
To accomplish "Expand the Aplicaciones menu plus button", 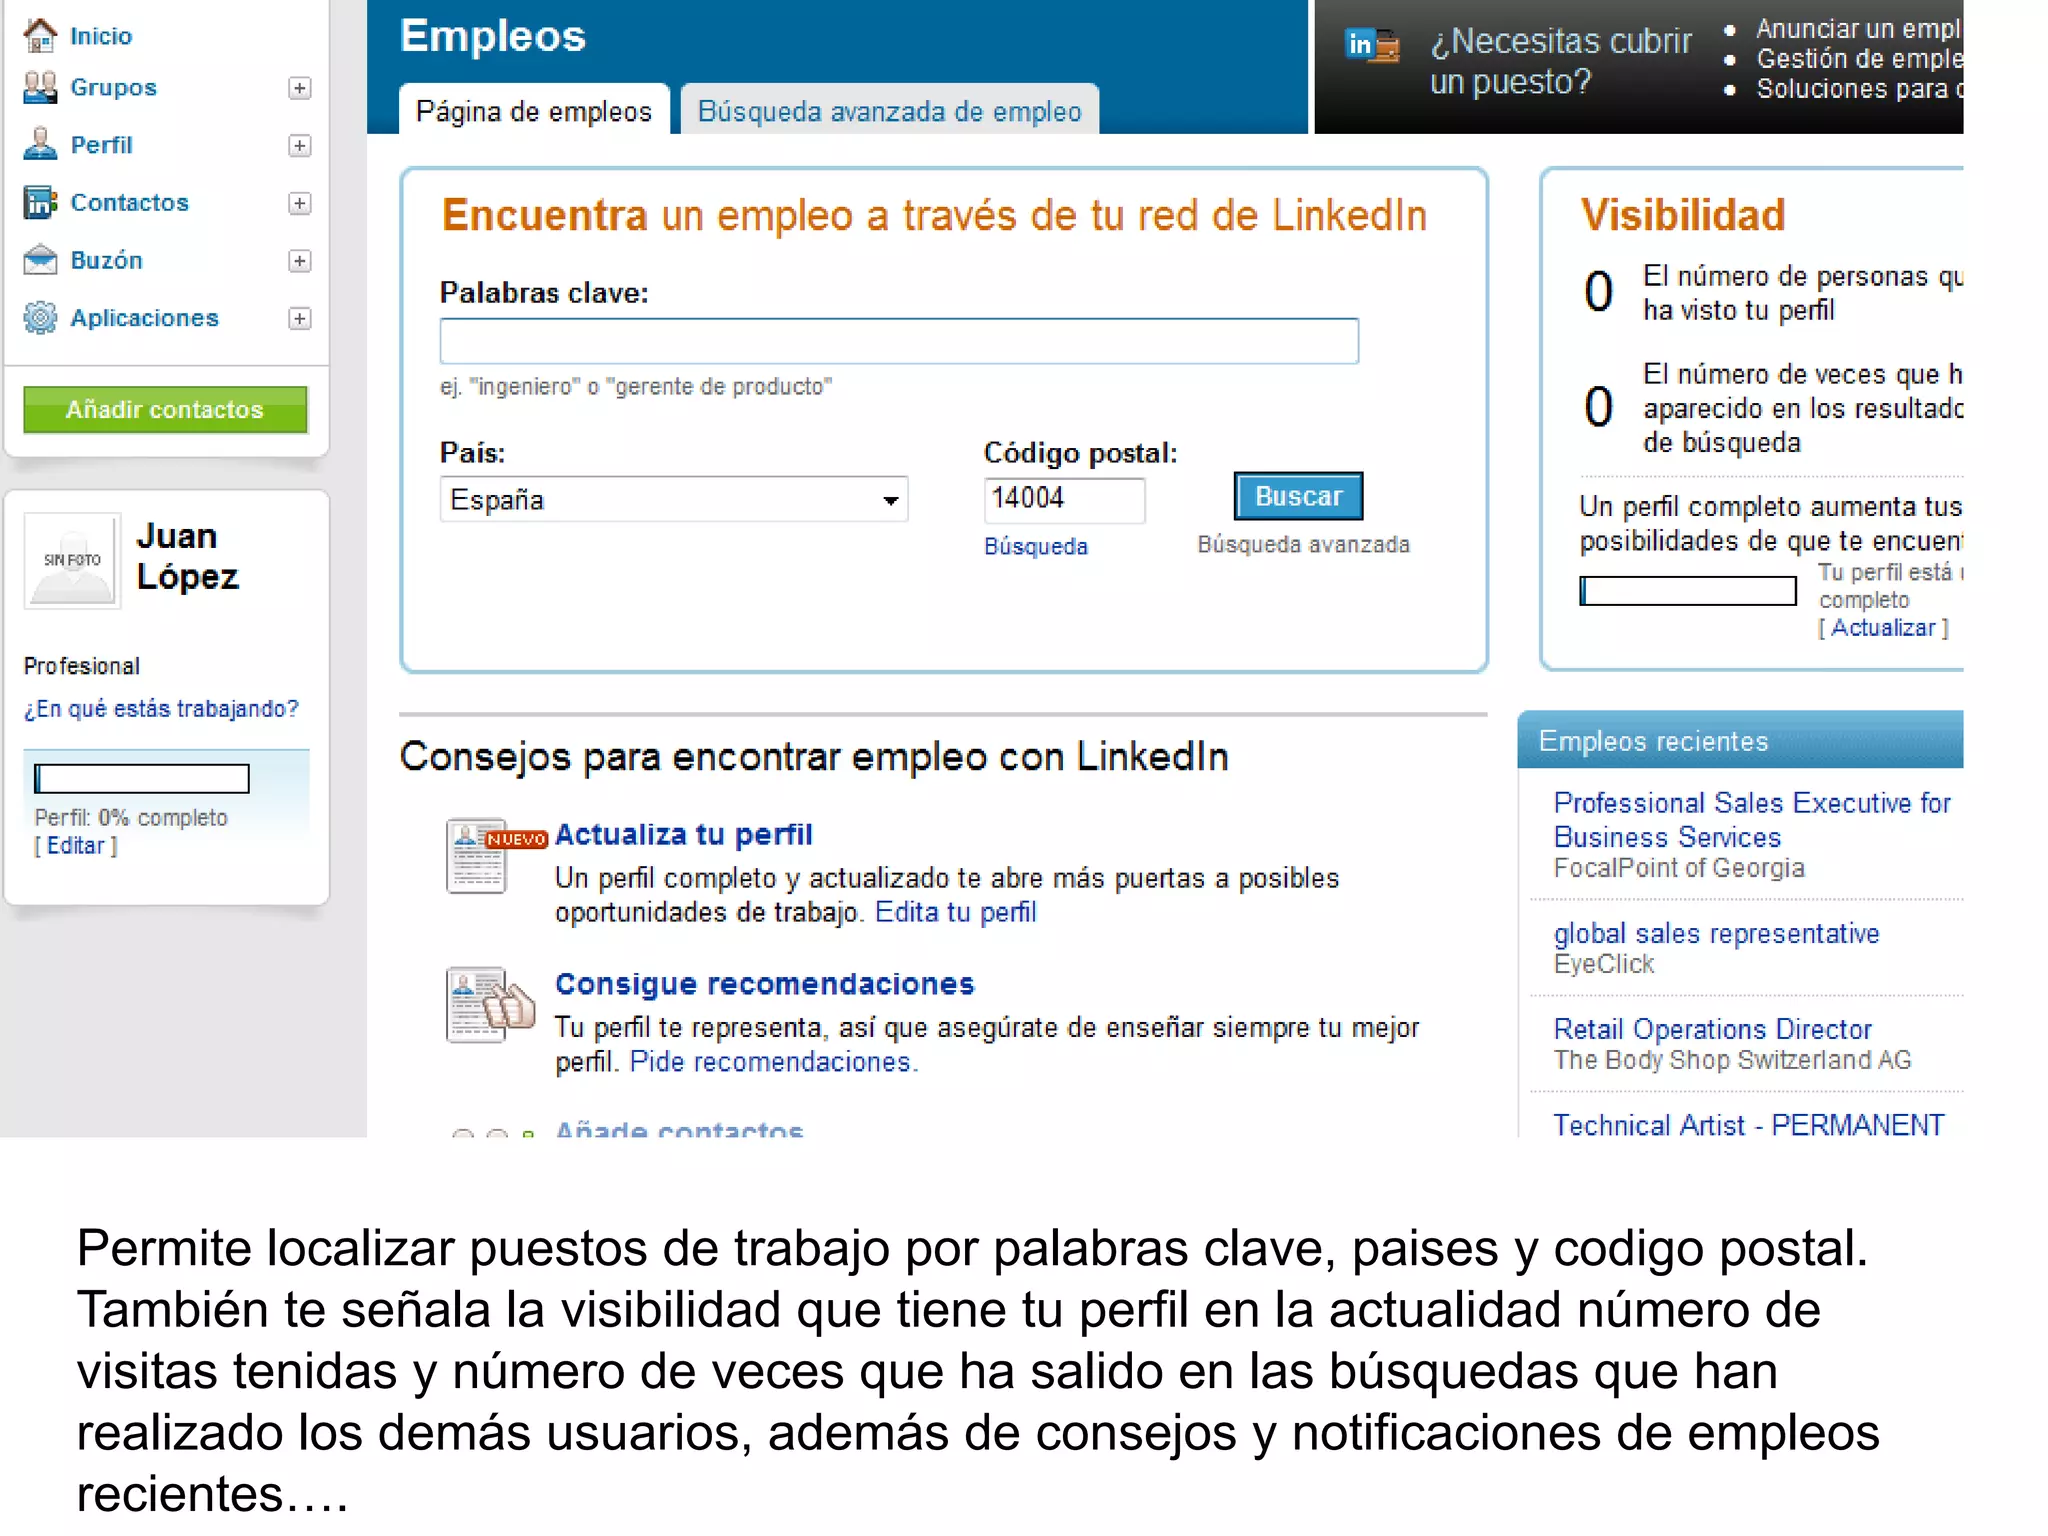I will pos(299,319).
